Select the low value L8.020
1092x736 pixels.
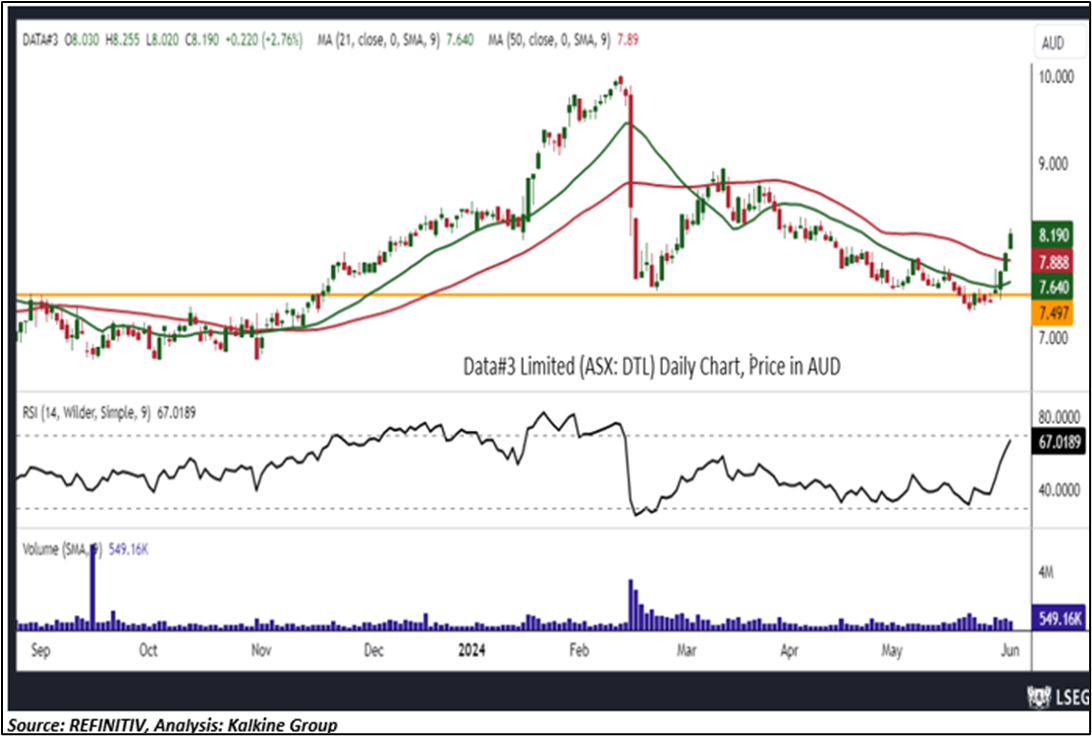[162, 42]
